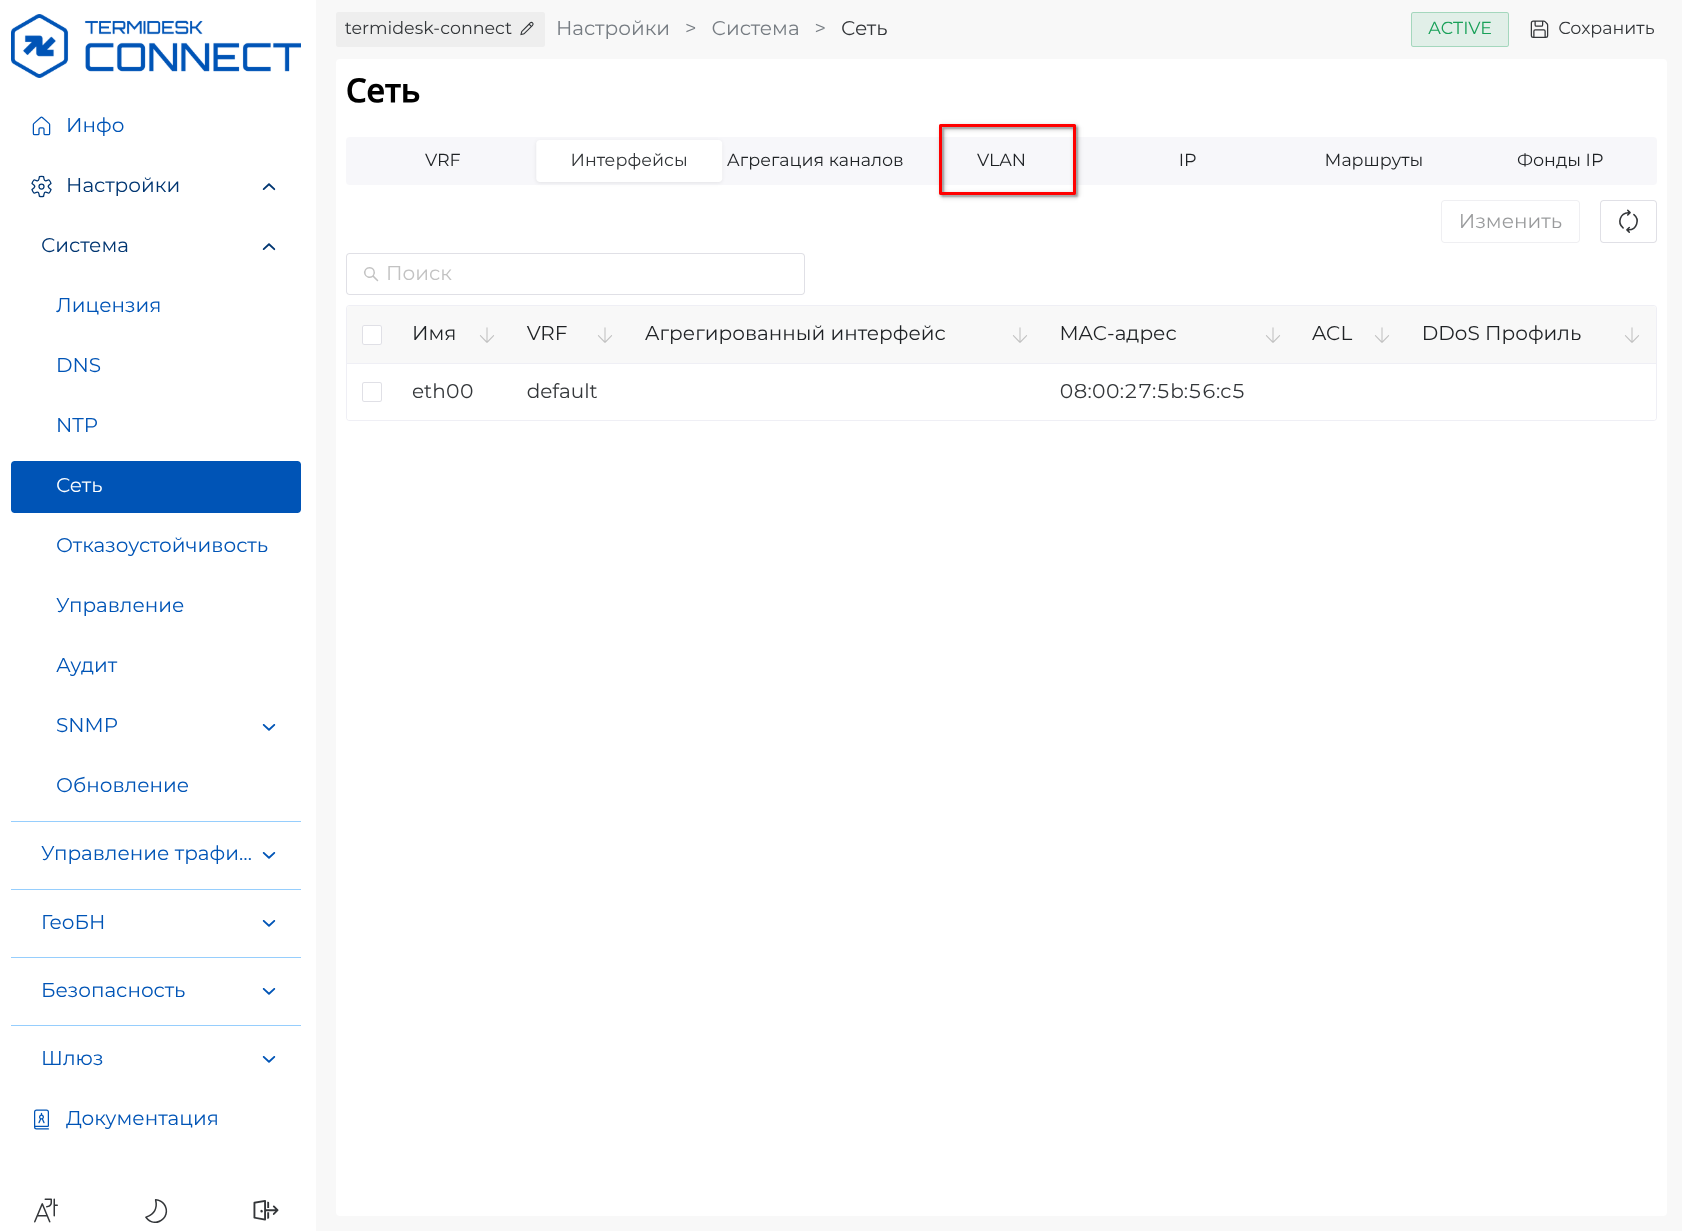Sort by MAC-адрес column arrow
Screen dimensions: 1682x1231
point(1272,335)
